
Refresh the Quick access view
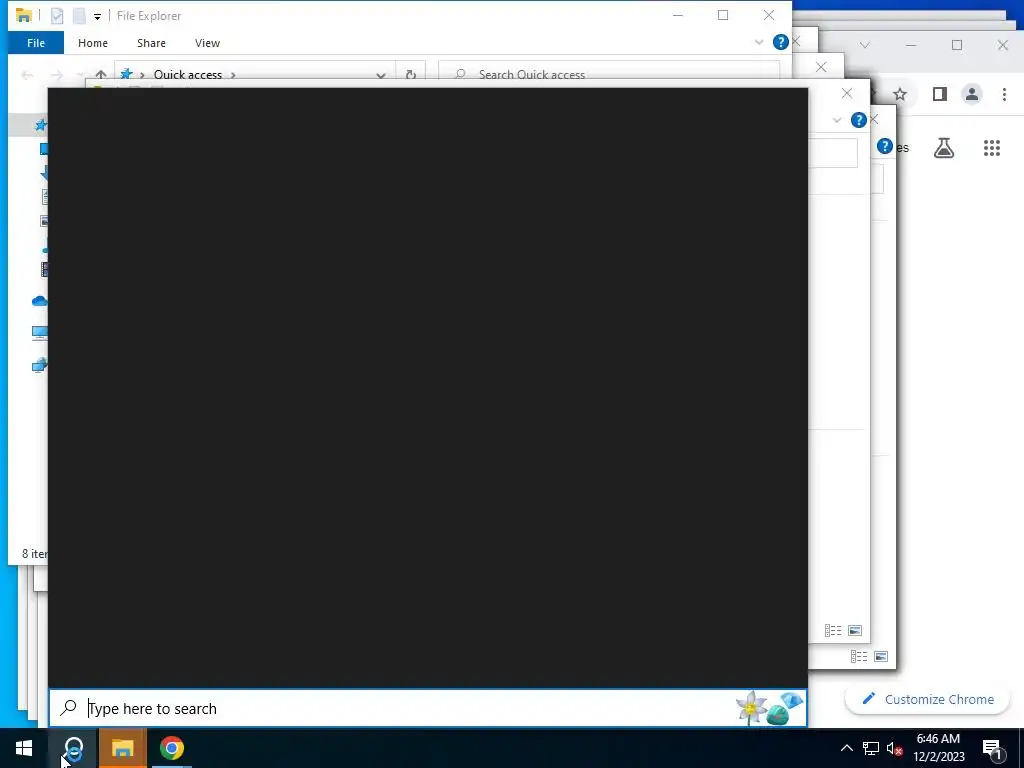click(411, 75)
